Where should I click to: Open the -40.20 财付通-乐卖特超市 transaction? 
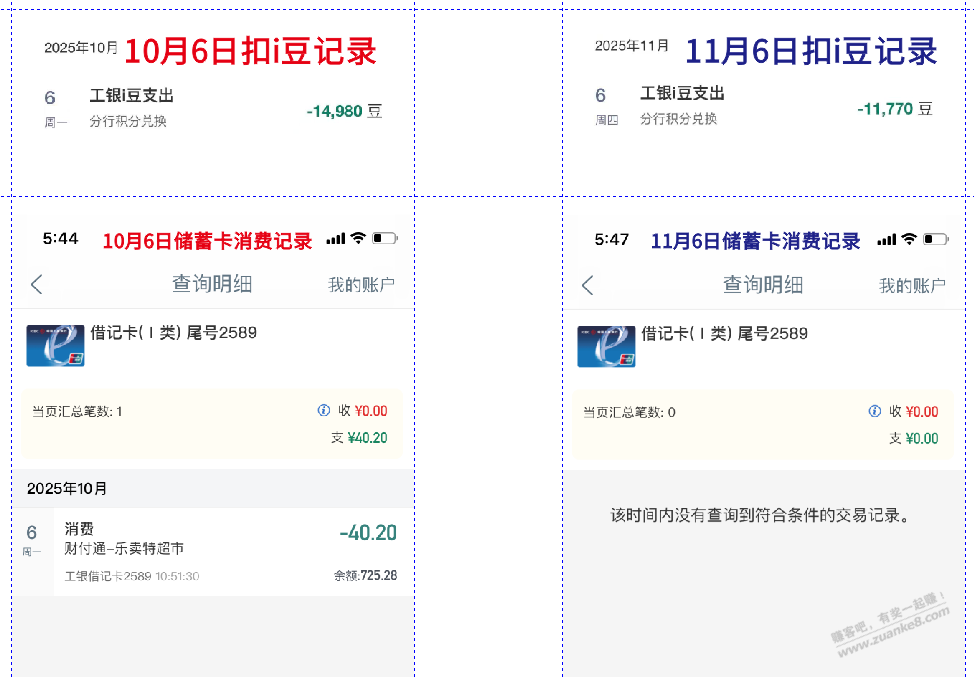click(230, 552)
